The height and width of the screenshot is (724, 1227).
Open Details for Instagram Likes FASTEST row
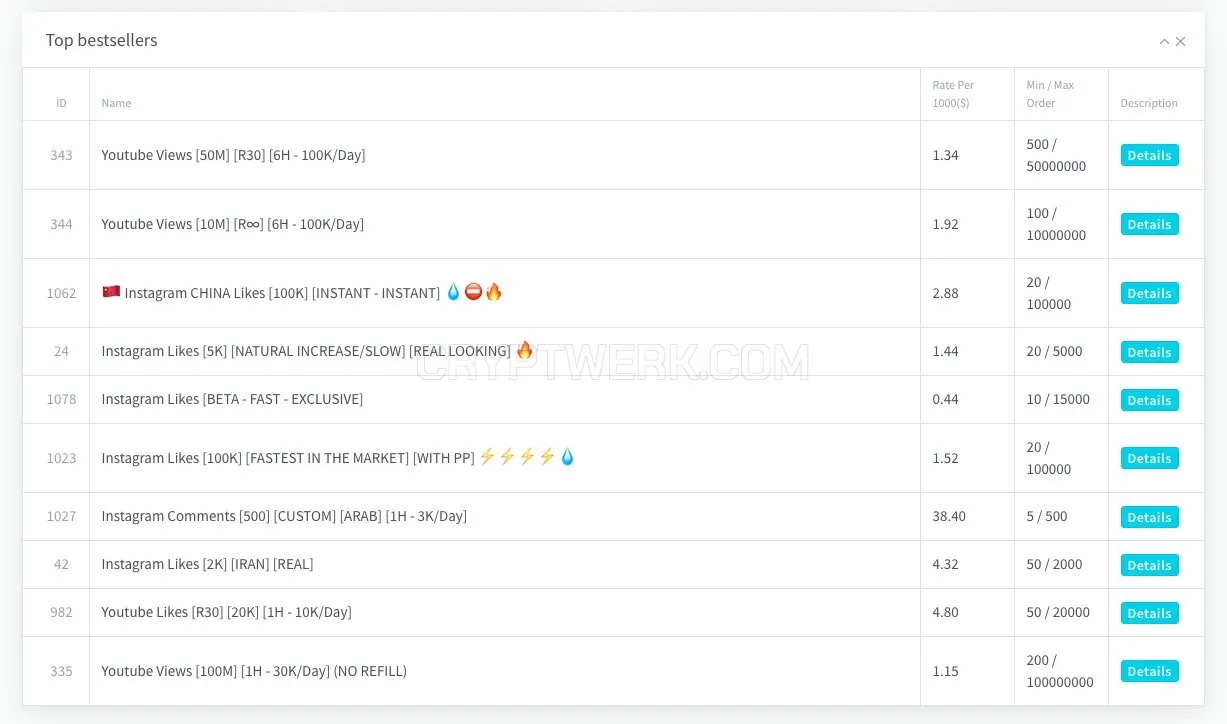pyautogui.click(x=1149, y=458)
